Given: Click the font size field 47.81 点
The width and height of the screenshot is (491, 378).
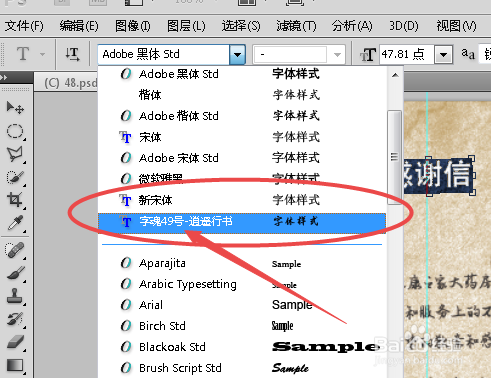Looking at the screenshot, I should pyautogui.click(x=407, y=55).
